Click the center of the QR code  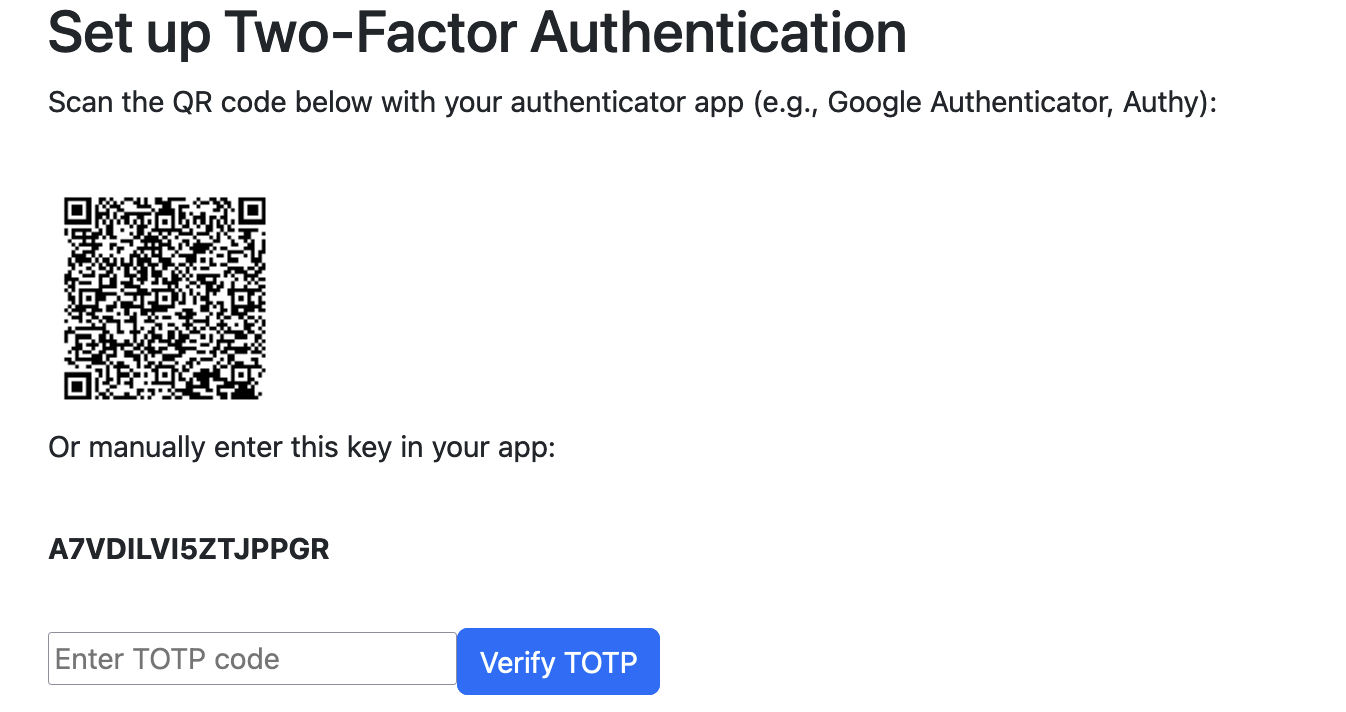[x=165, y=298]
